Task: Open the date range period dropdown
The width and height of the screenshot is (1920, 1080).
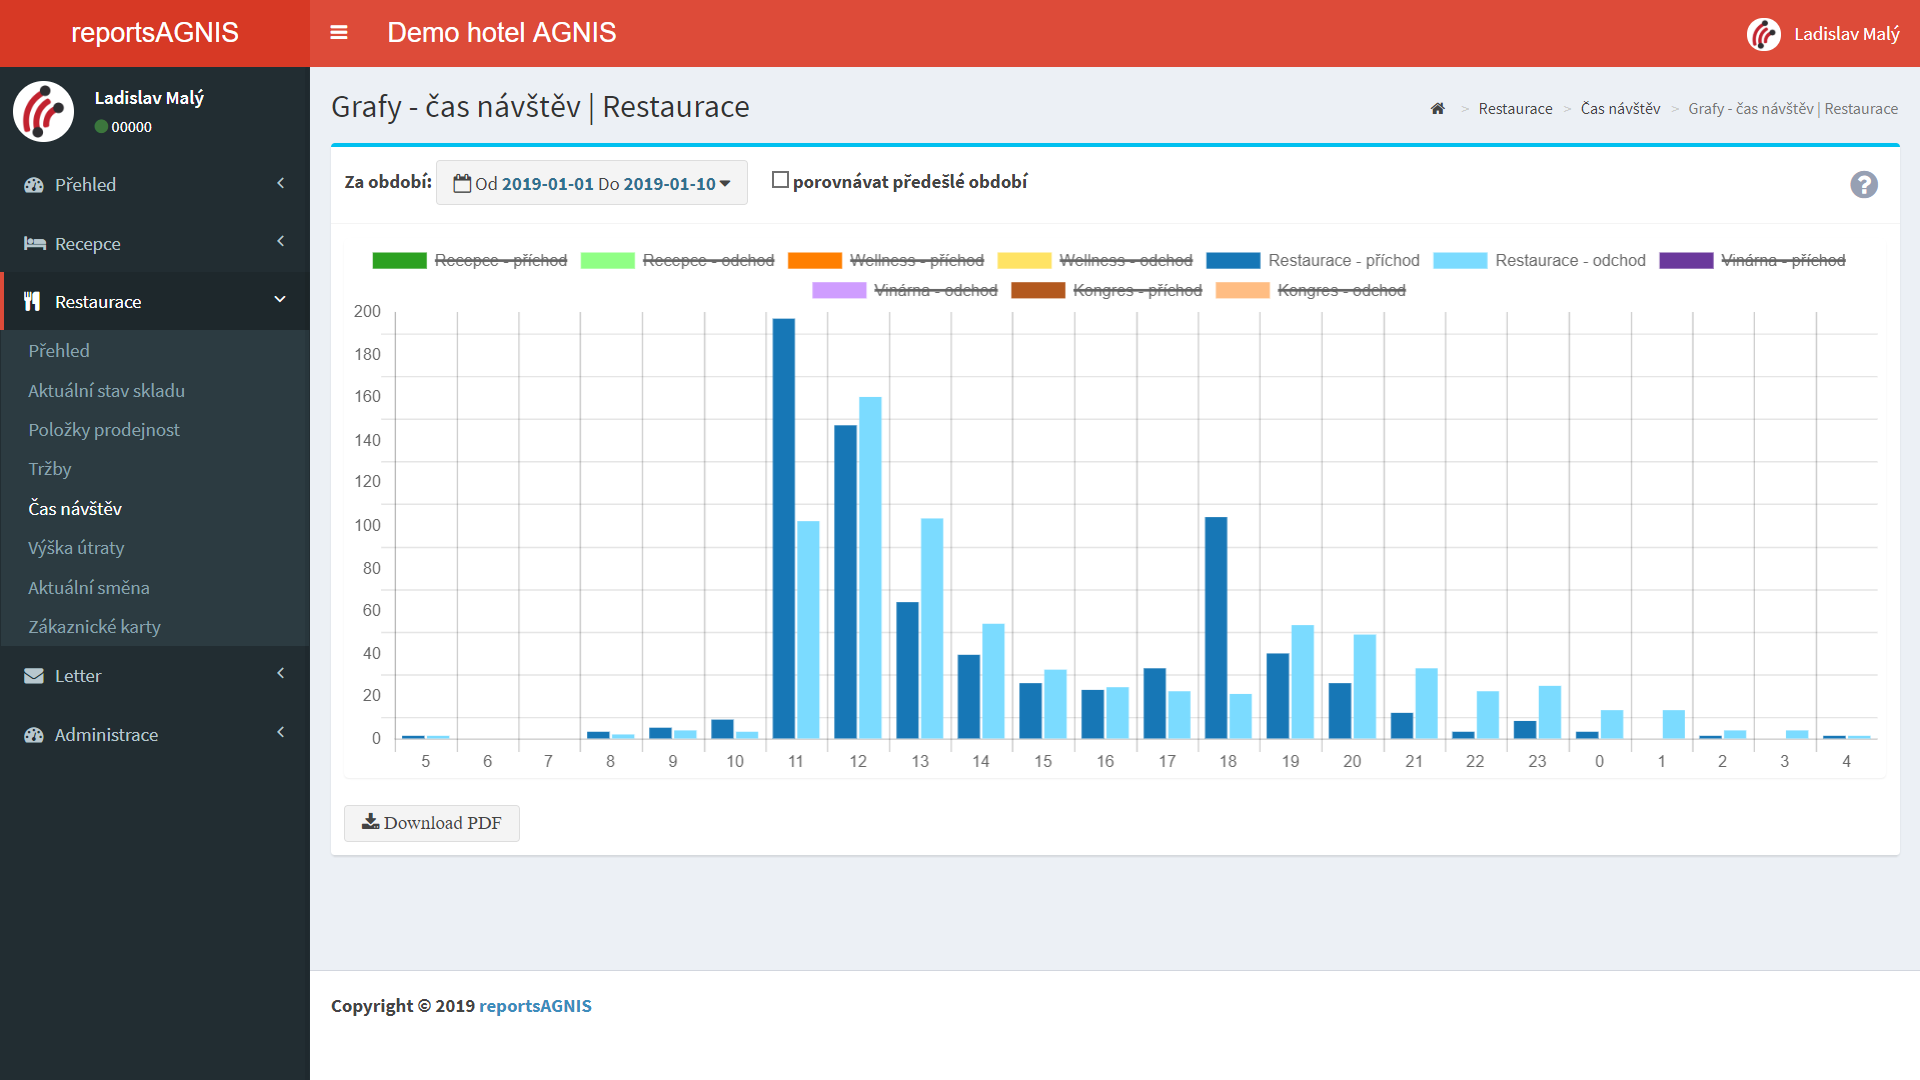Action: (592, 183)
